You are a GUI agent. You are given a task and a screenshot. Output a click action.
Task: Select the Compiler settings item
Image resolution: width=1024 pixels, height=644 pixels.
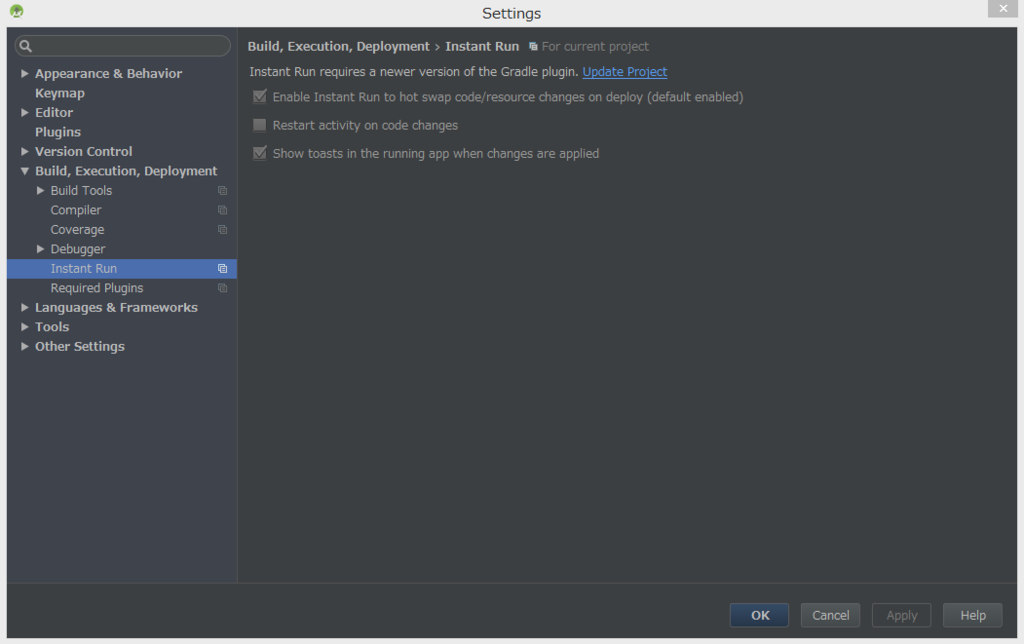pos(76,210)
